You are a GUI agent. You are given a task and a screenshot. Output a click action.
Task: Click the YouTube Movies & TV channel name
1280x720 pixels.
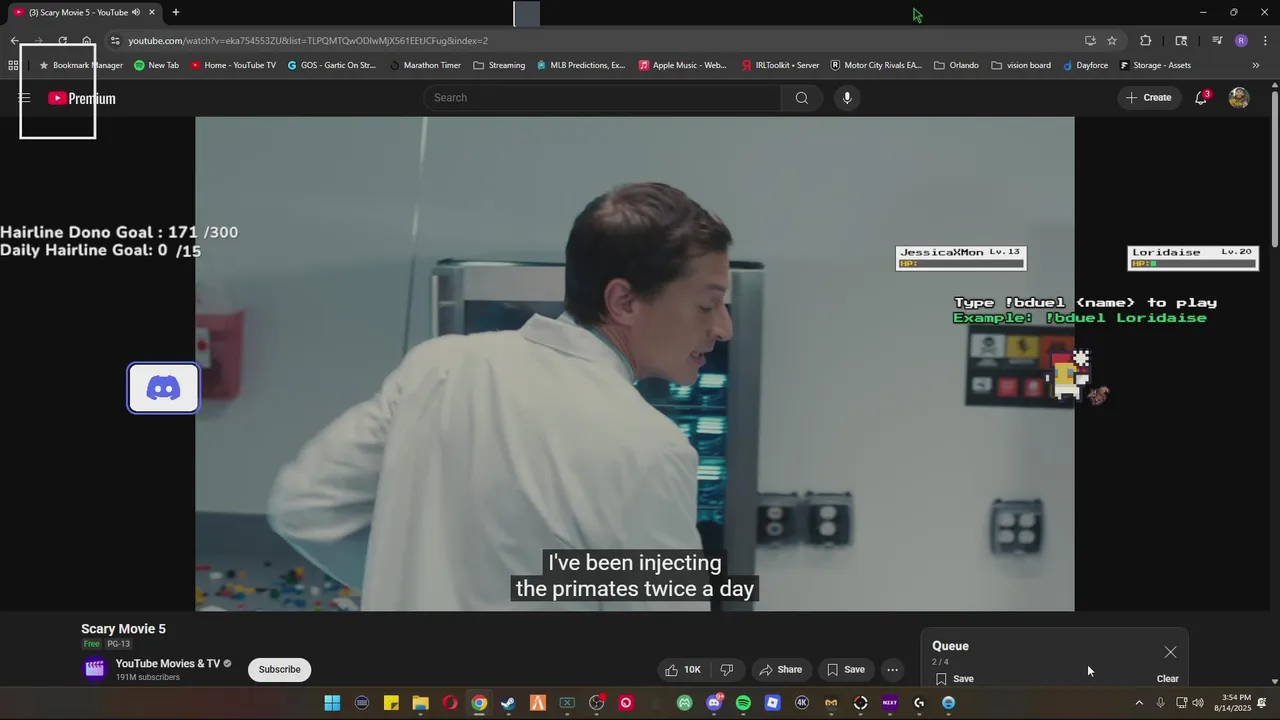pyautogui.click(x=168, y=664)
